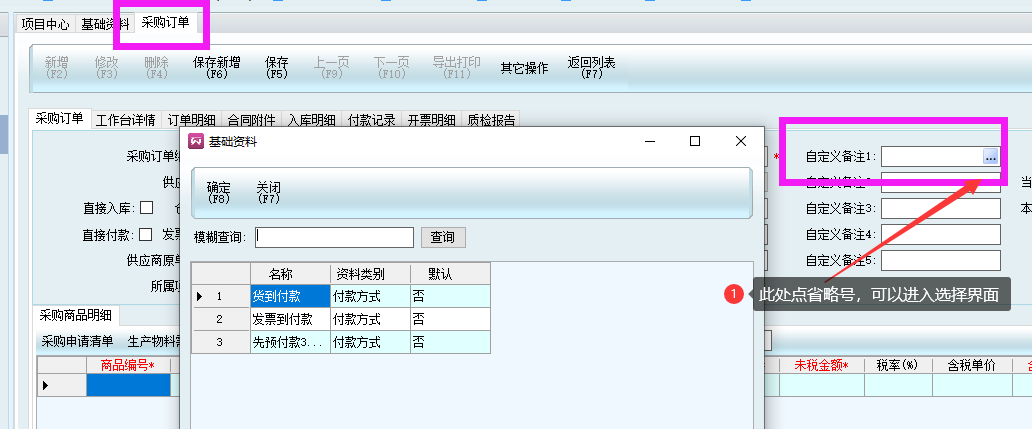This screenshot has width=1032, height=429.
Task: Focus the 模糊查询 search field
Action: pyautogui.click(x=334, y=237)
